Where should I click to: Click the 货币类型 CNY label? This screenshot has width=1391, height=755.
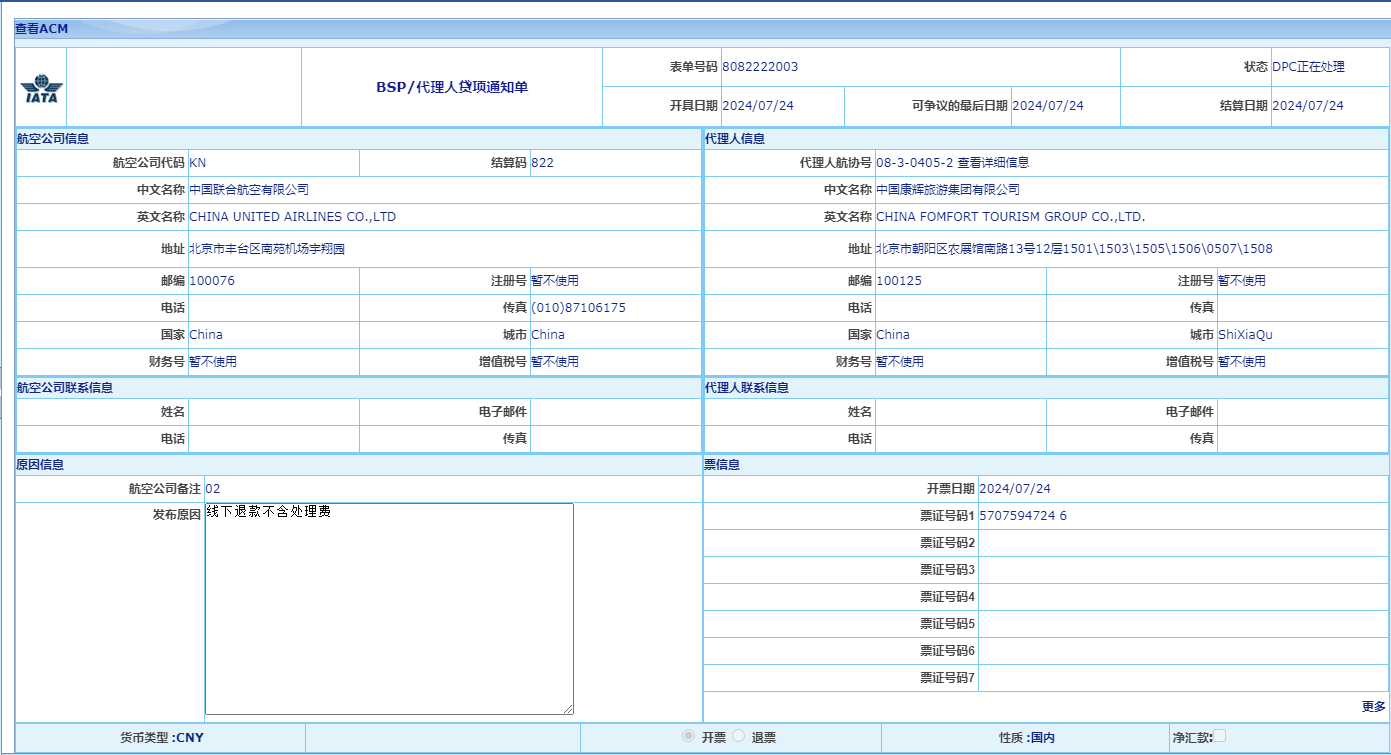tap(161, 738)
